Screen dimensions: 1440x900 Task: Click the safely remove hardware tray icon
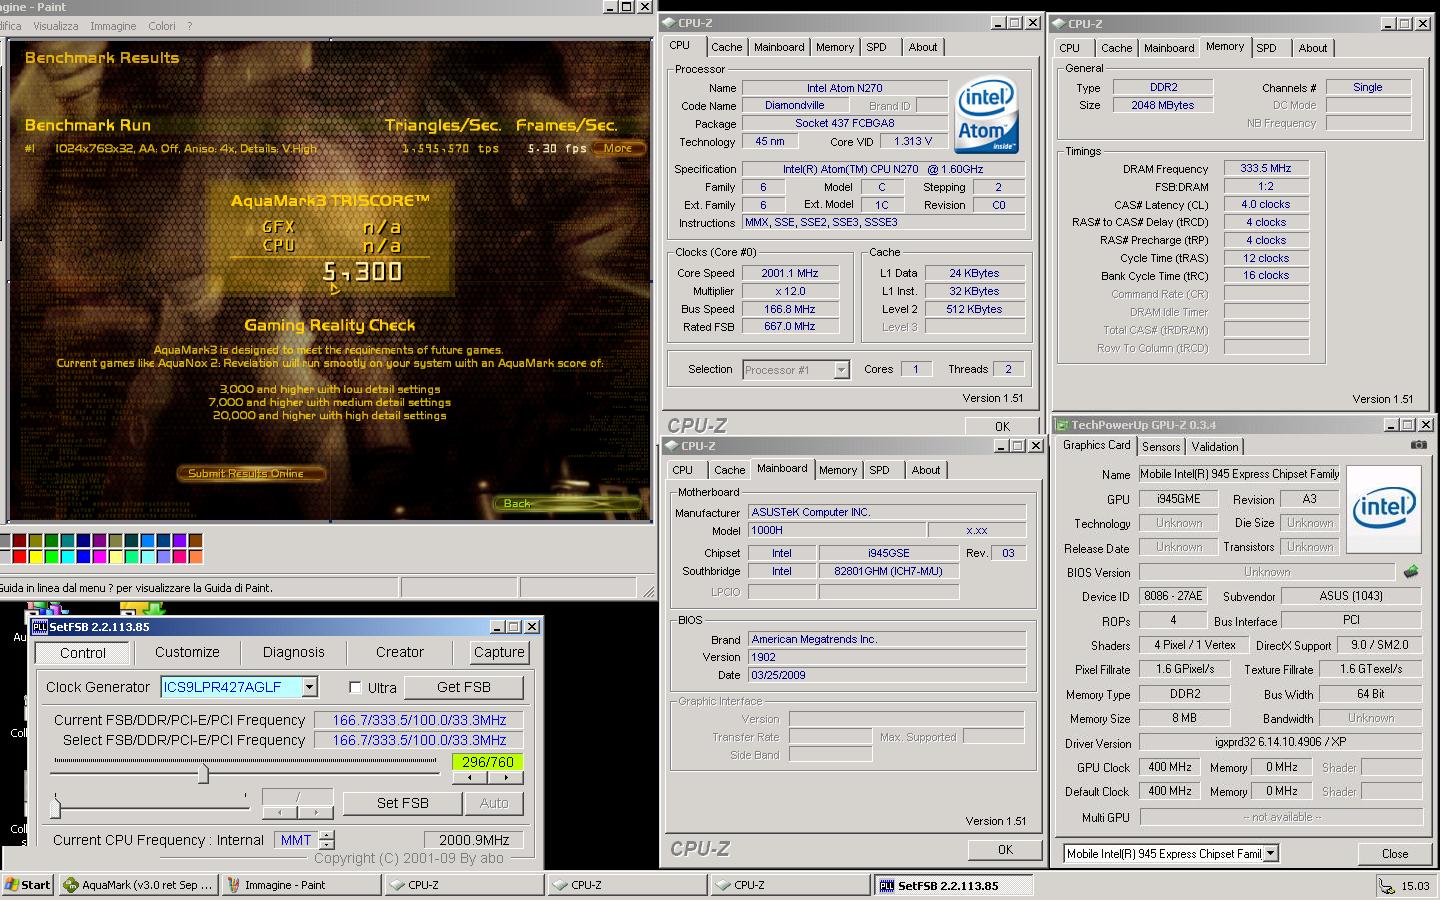(1387, 886)
